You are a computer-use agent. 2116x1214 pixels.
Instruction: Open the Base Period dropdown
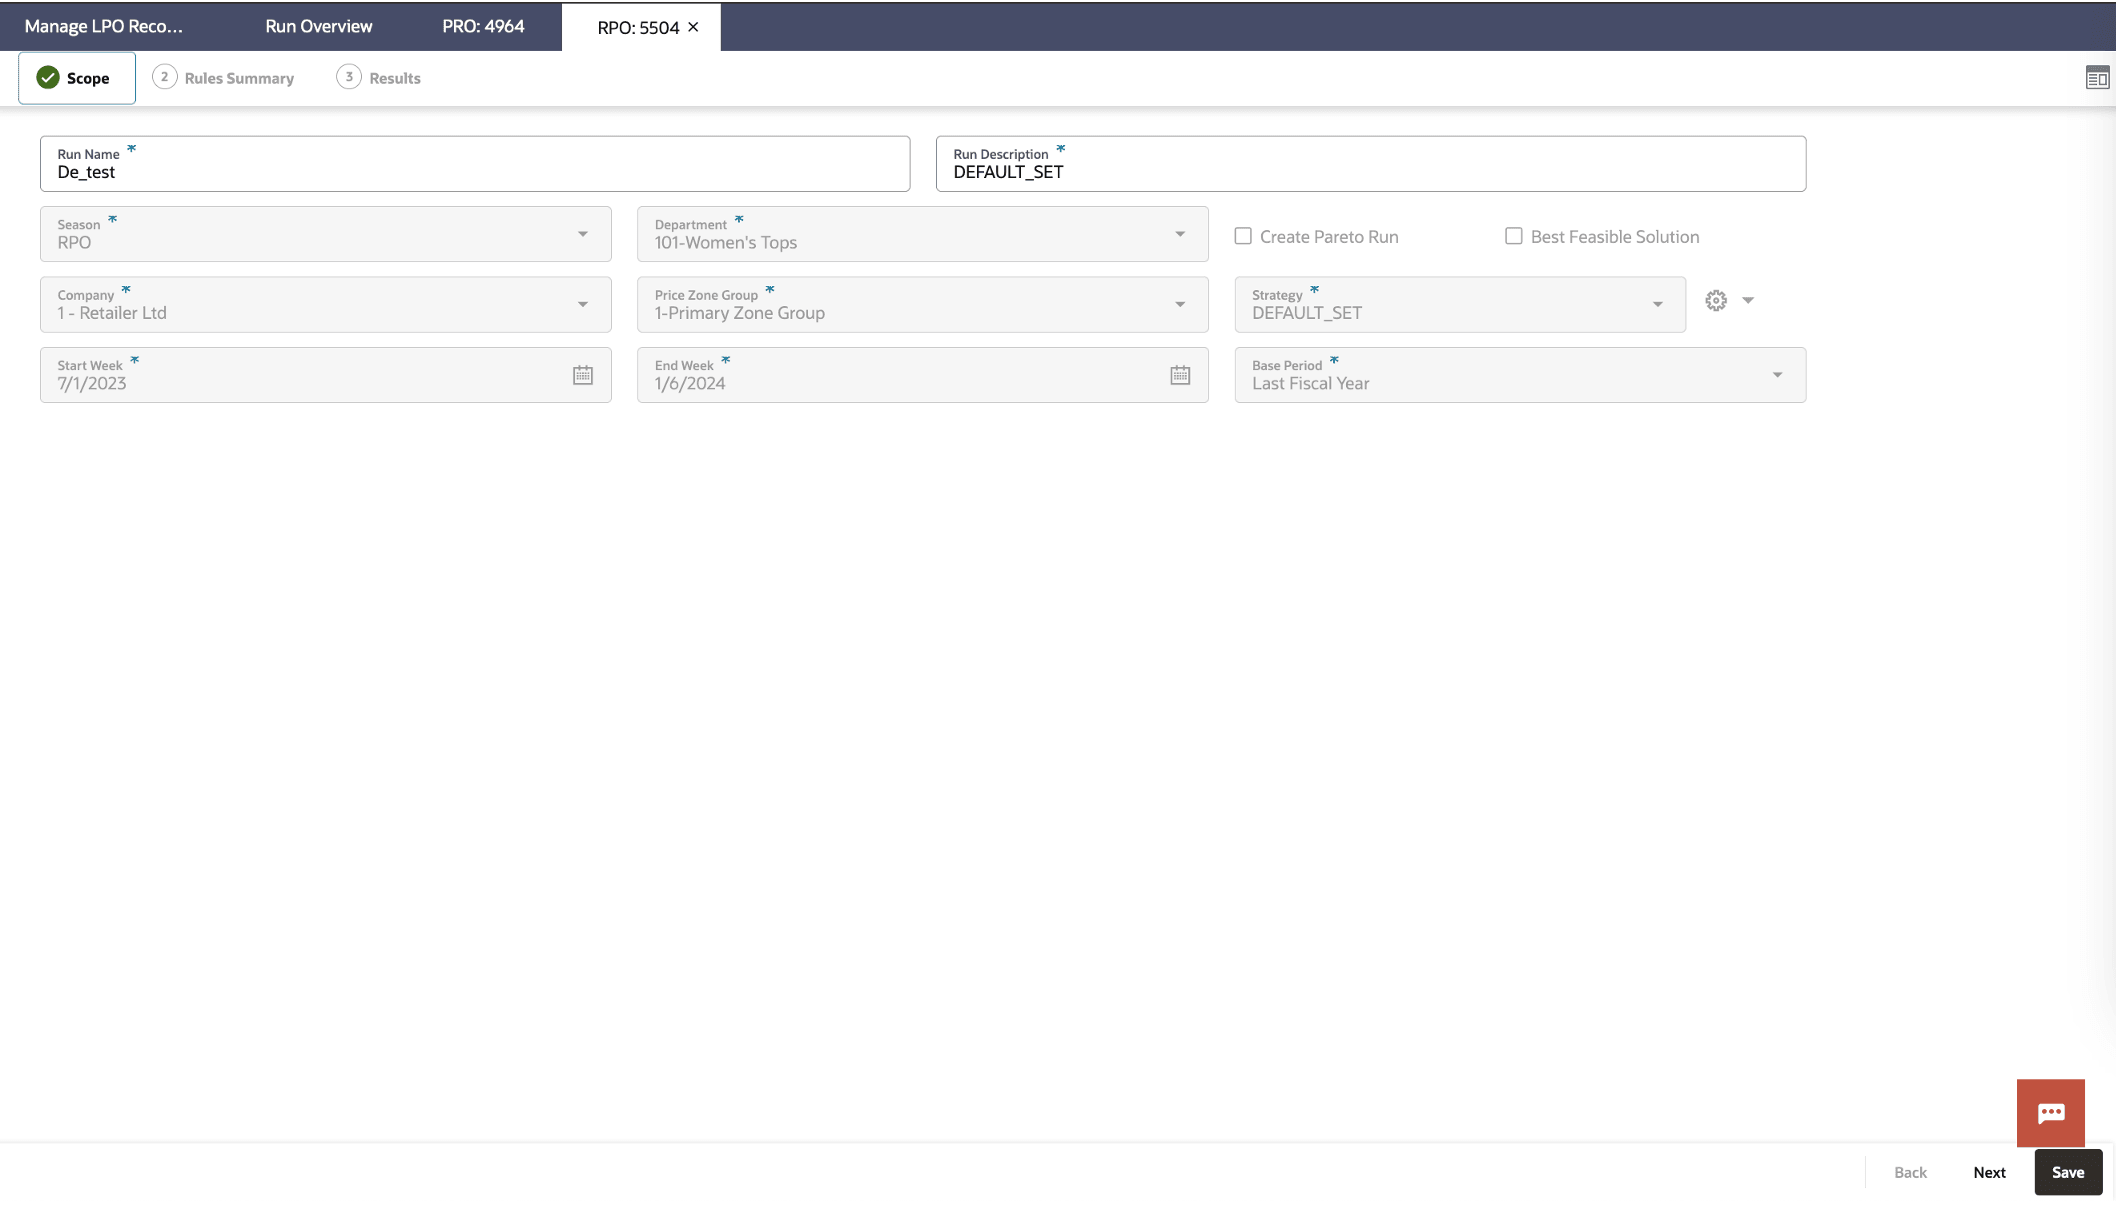(1777, 375)
